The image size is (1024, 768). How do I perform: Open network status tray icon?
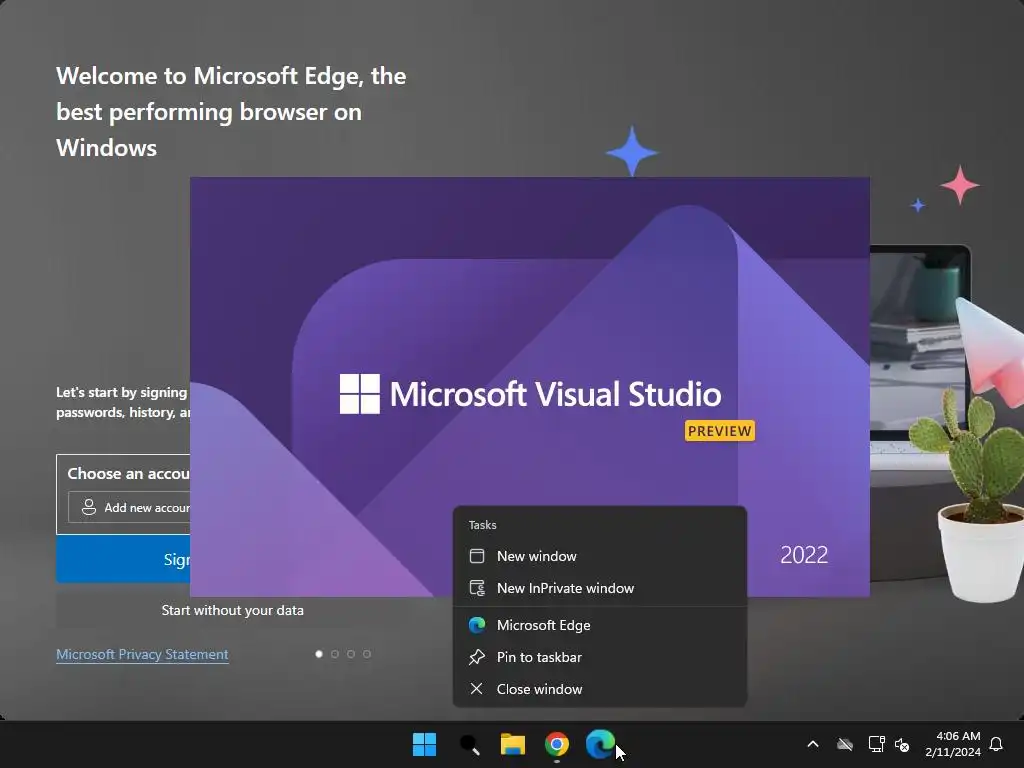point(876,744)
